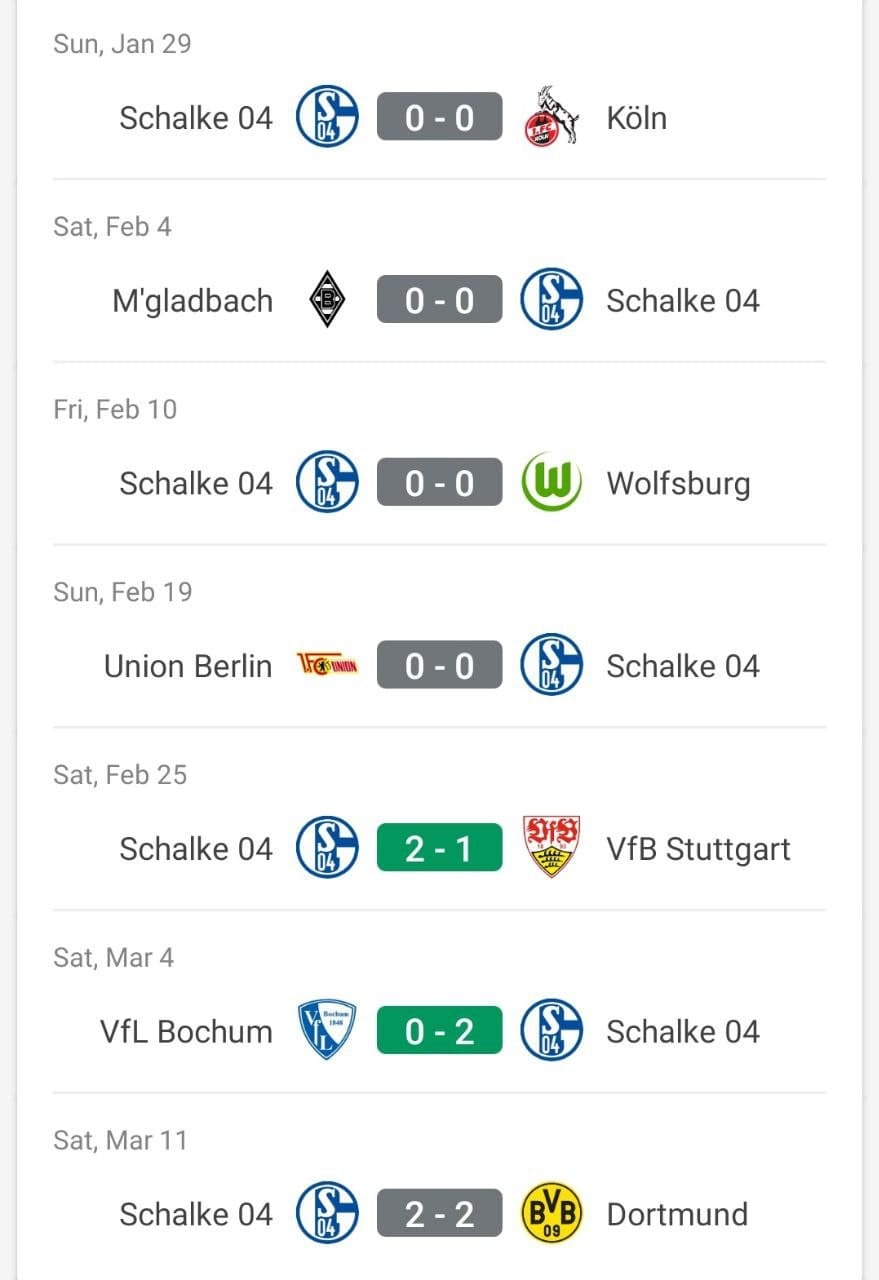
Task: Select the VfB Stuttgart team name
Action: pos(698,849)
